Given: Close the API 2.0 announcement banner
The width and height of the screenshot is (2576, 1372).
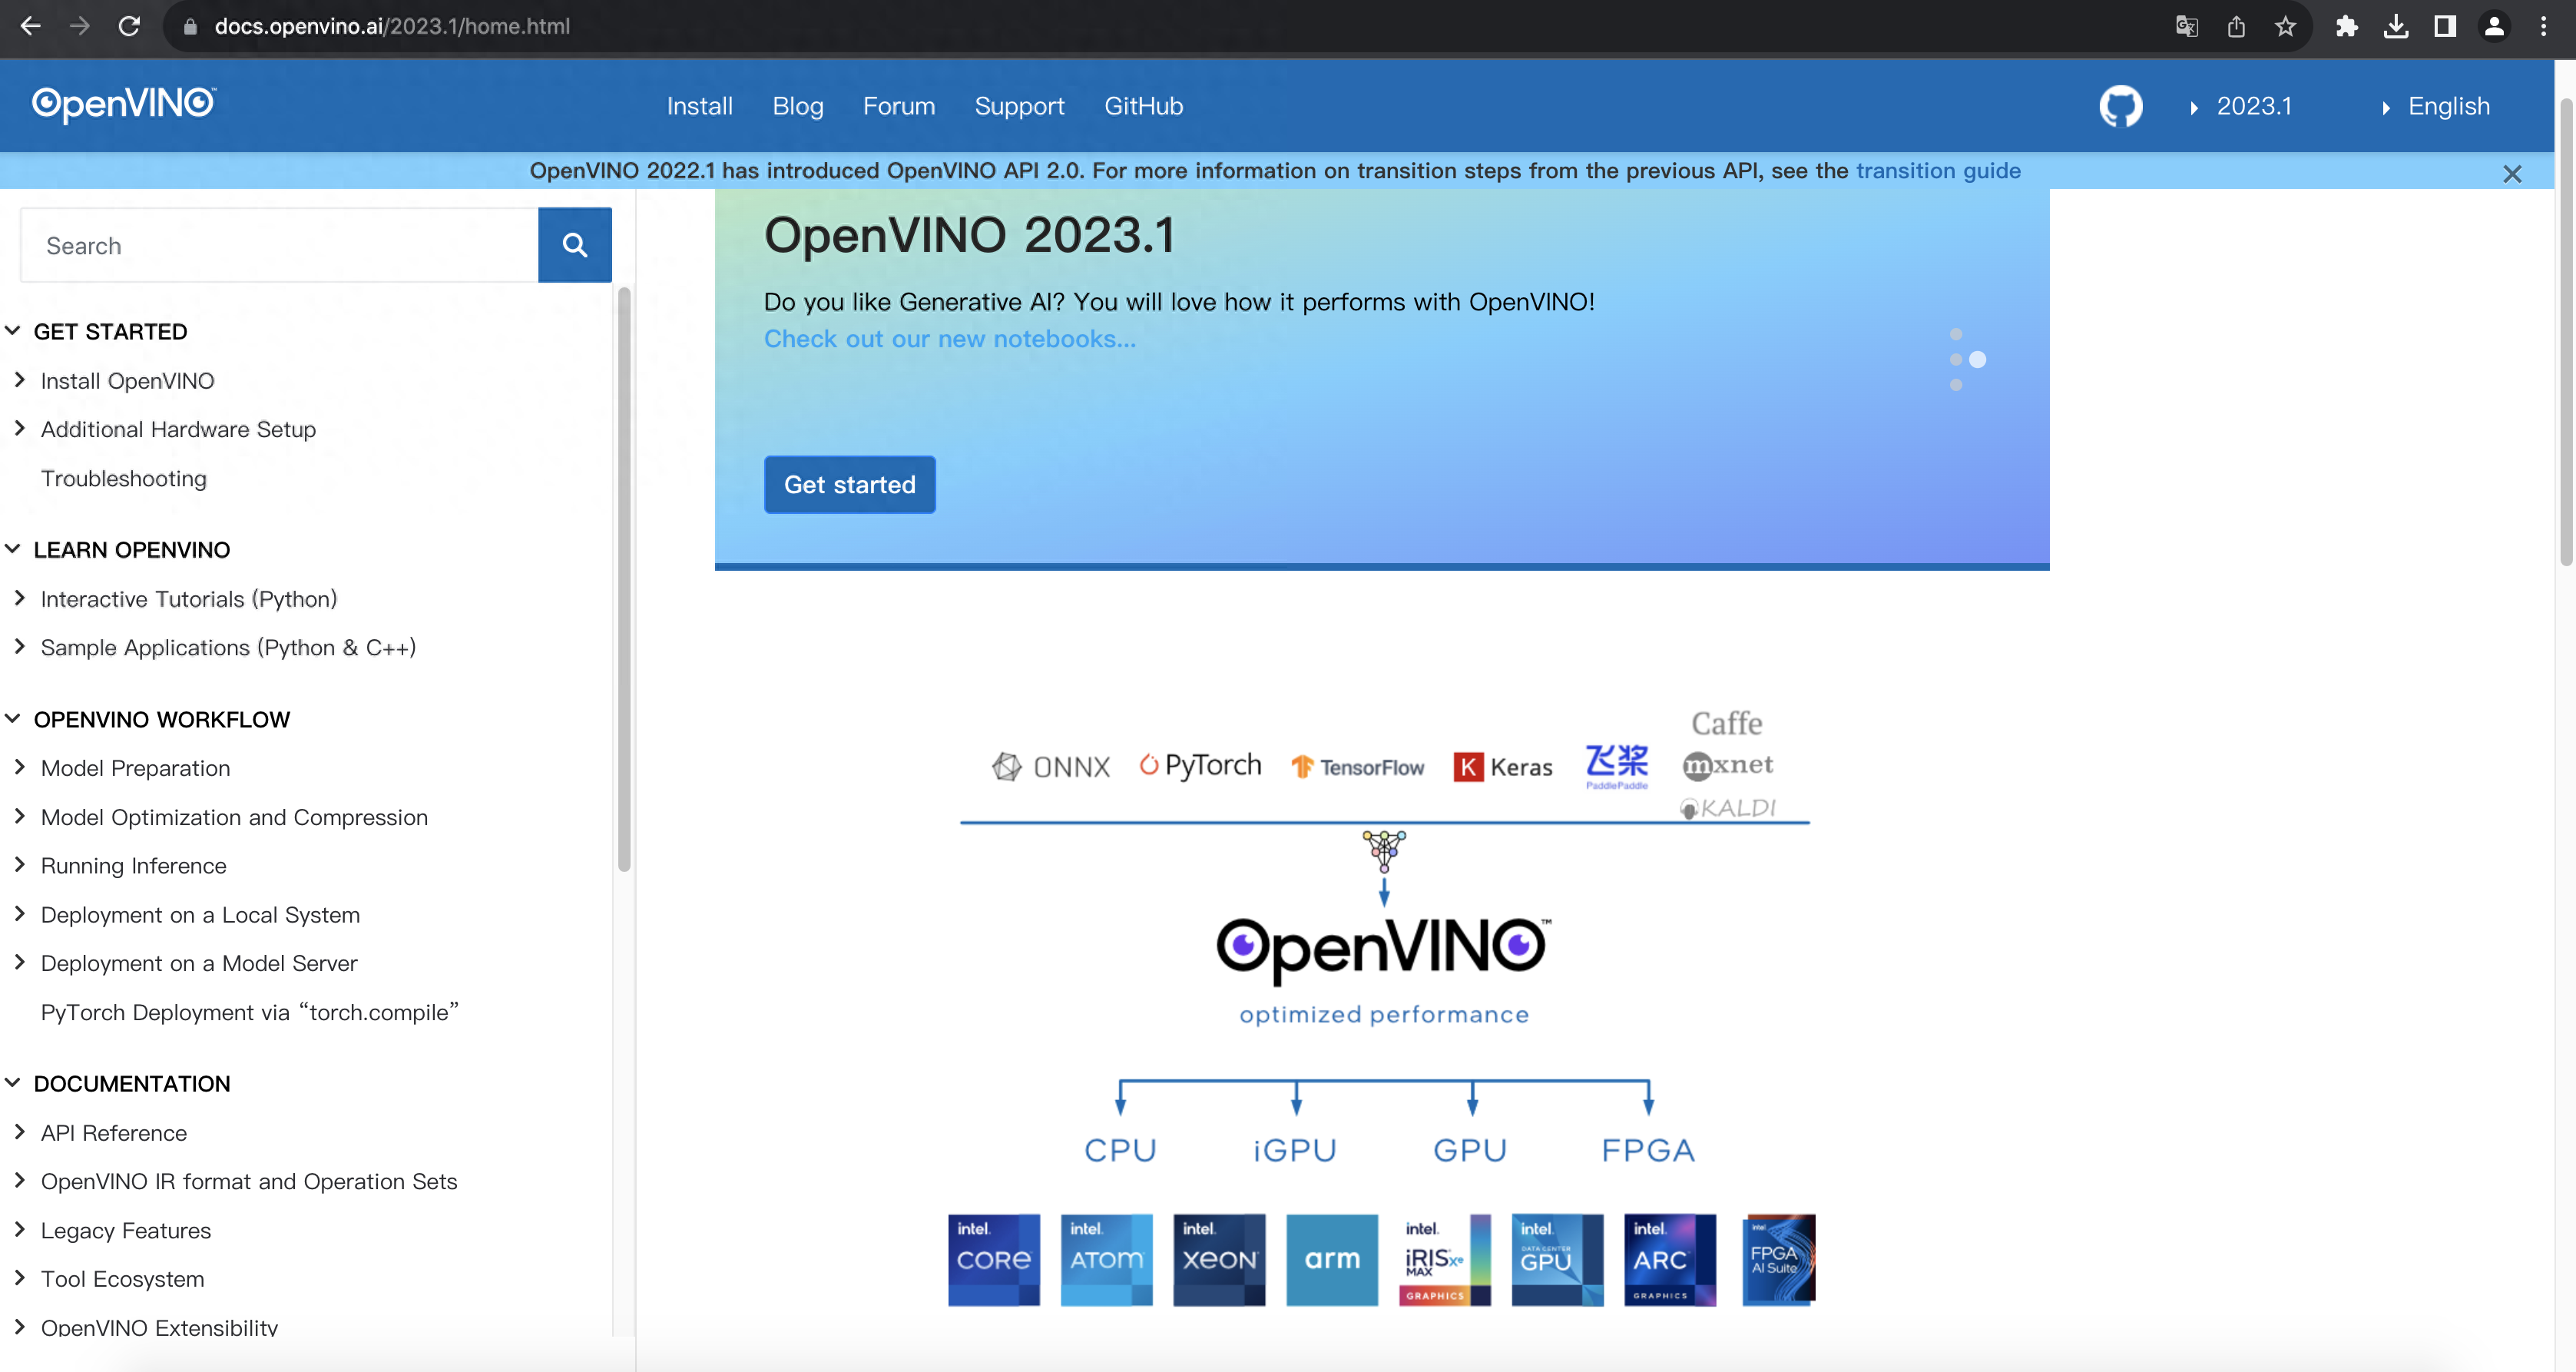Looking at the screenshot, I should pos(2511,173).
